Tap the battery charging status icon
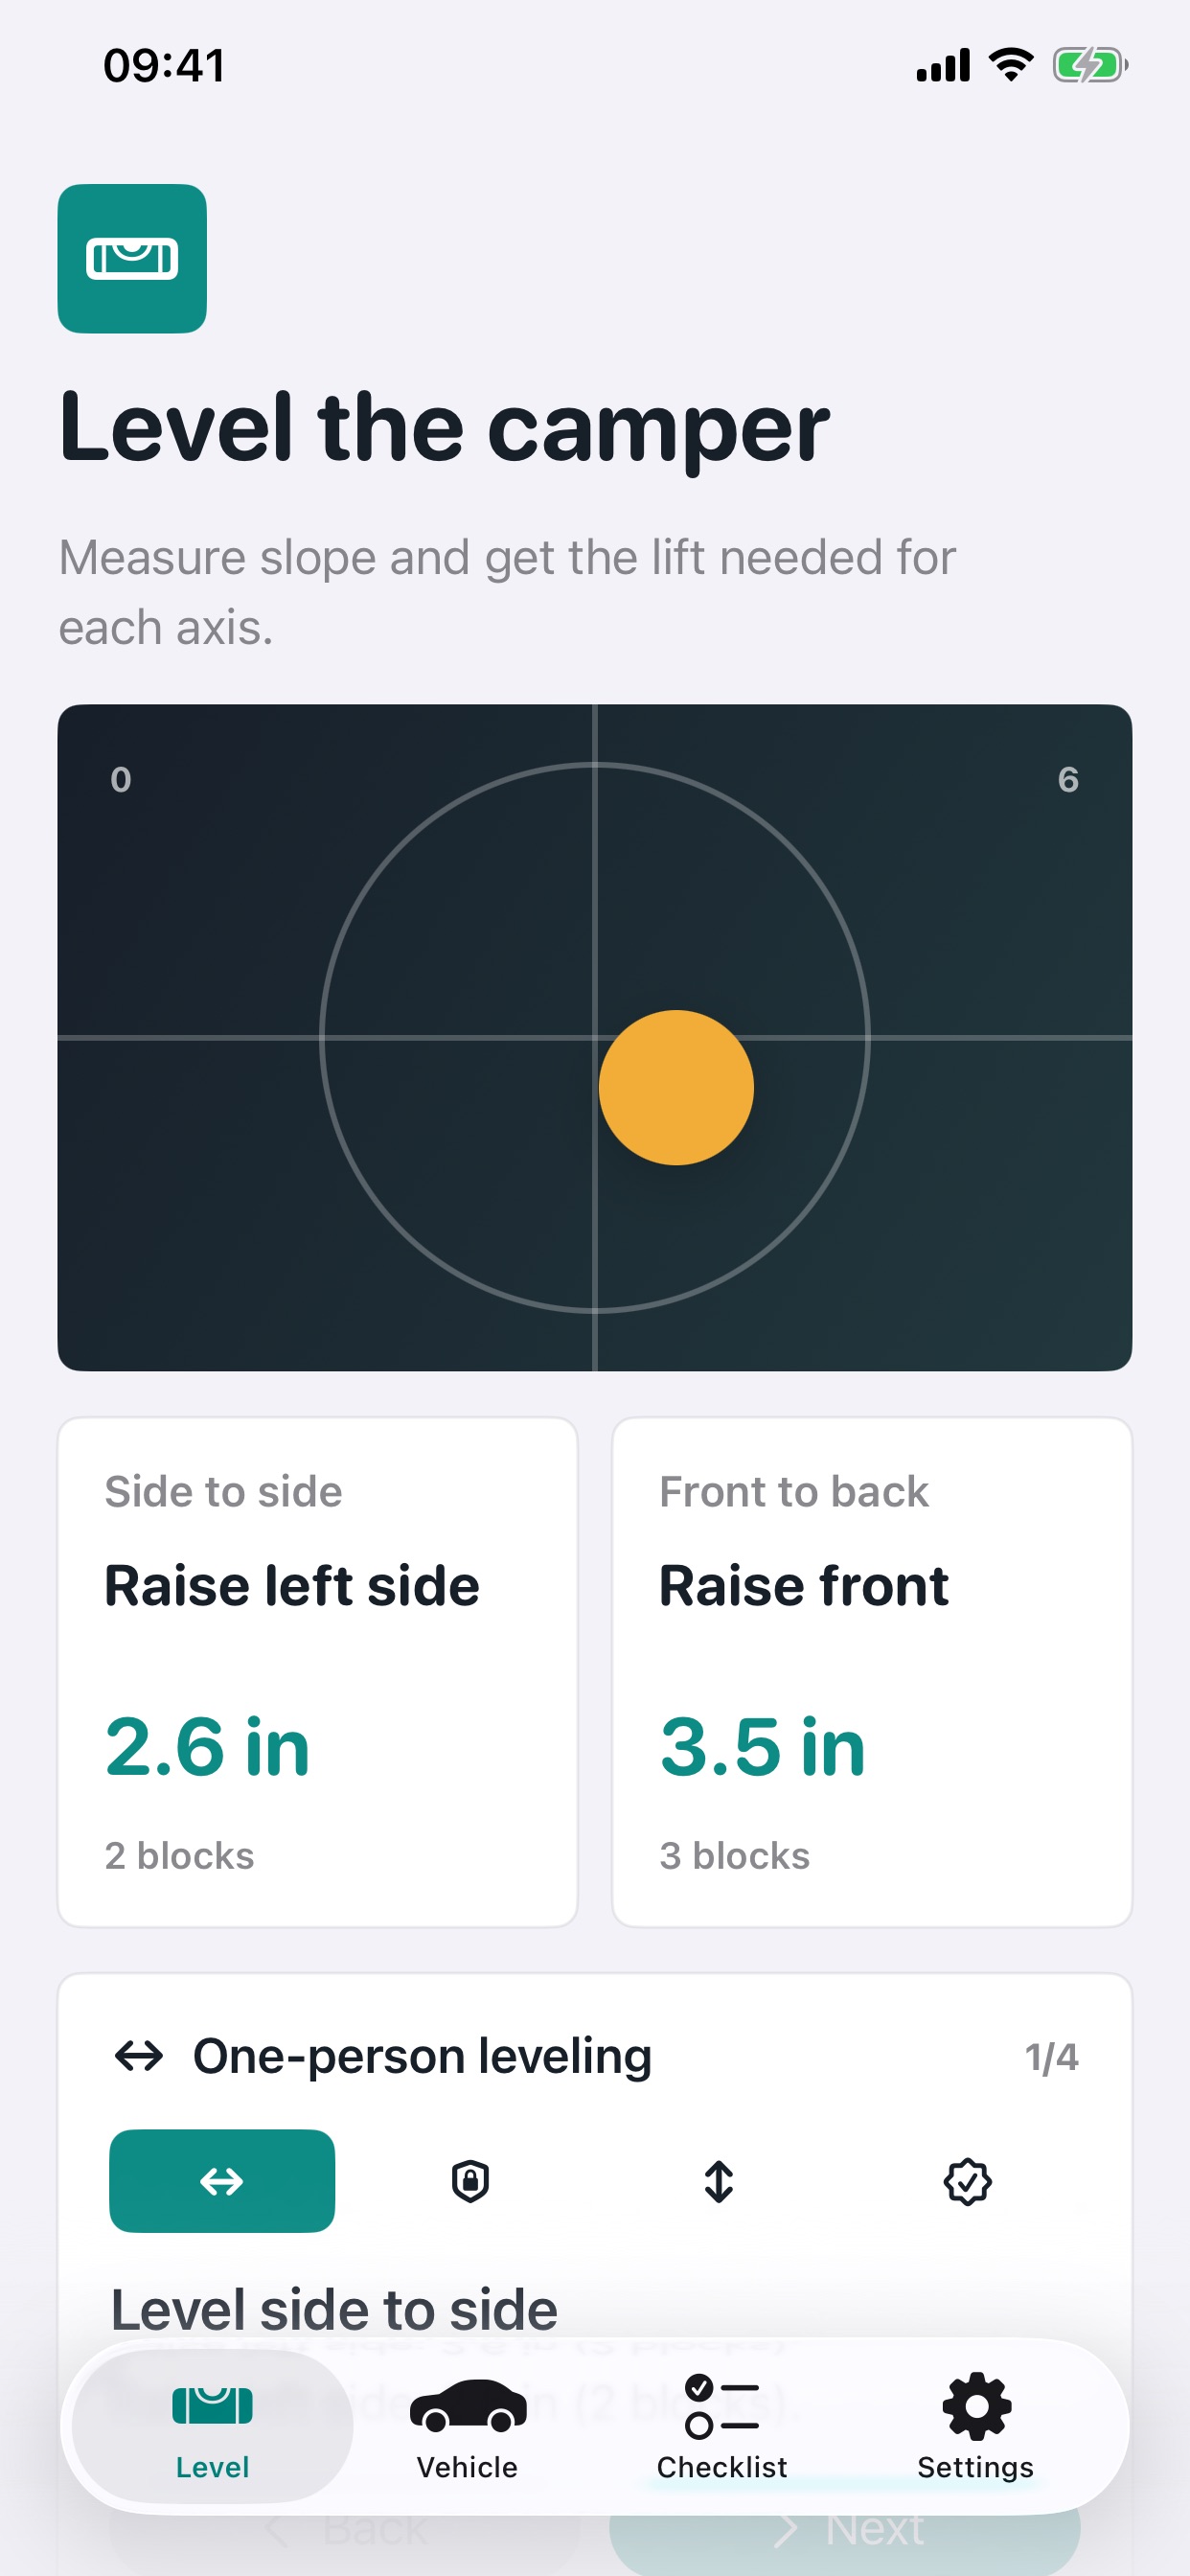Image resolution: width=1190 pixels, height=2576 pixels. [x=1090, y=66]
